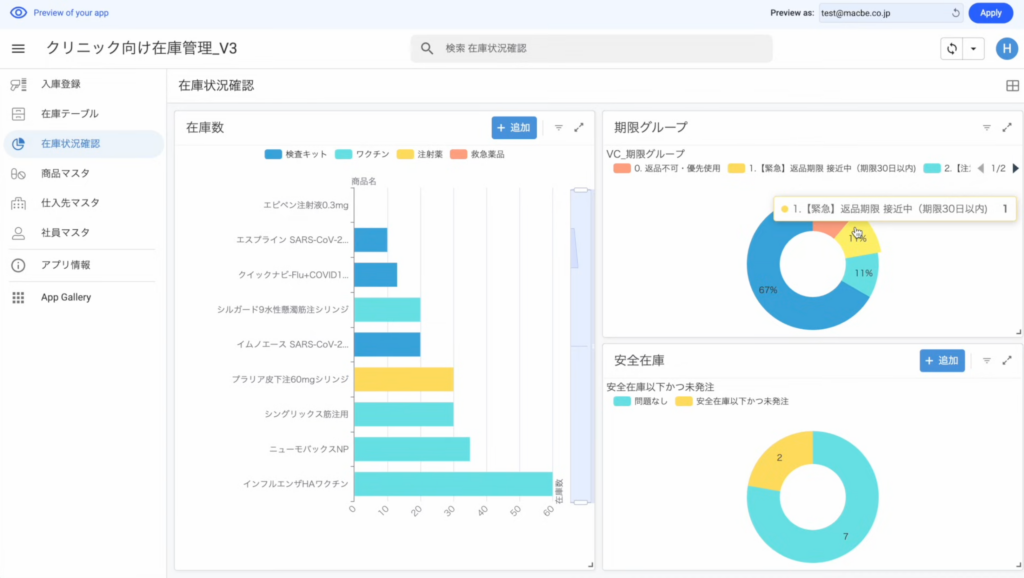
Task: Open the dropdown arrow beside sync button
Action: click(974, 49)
